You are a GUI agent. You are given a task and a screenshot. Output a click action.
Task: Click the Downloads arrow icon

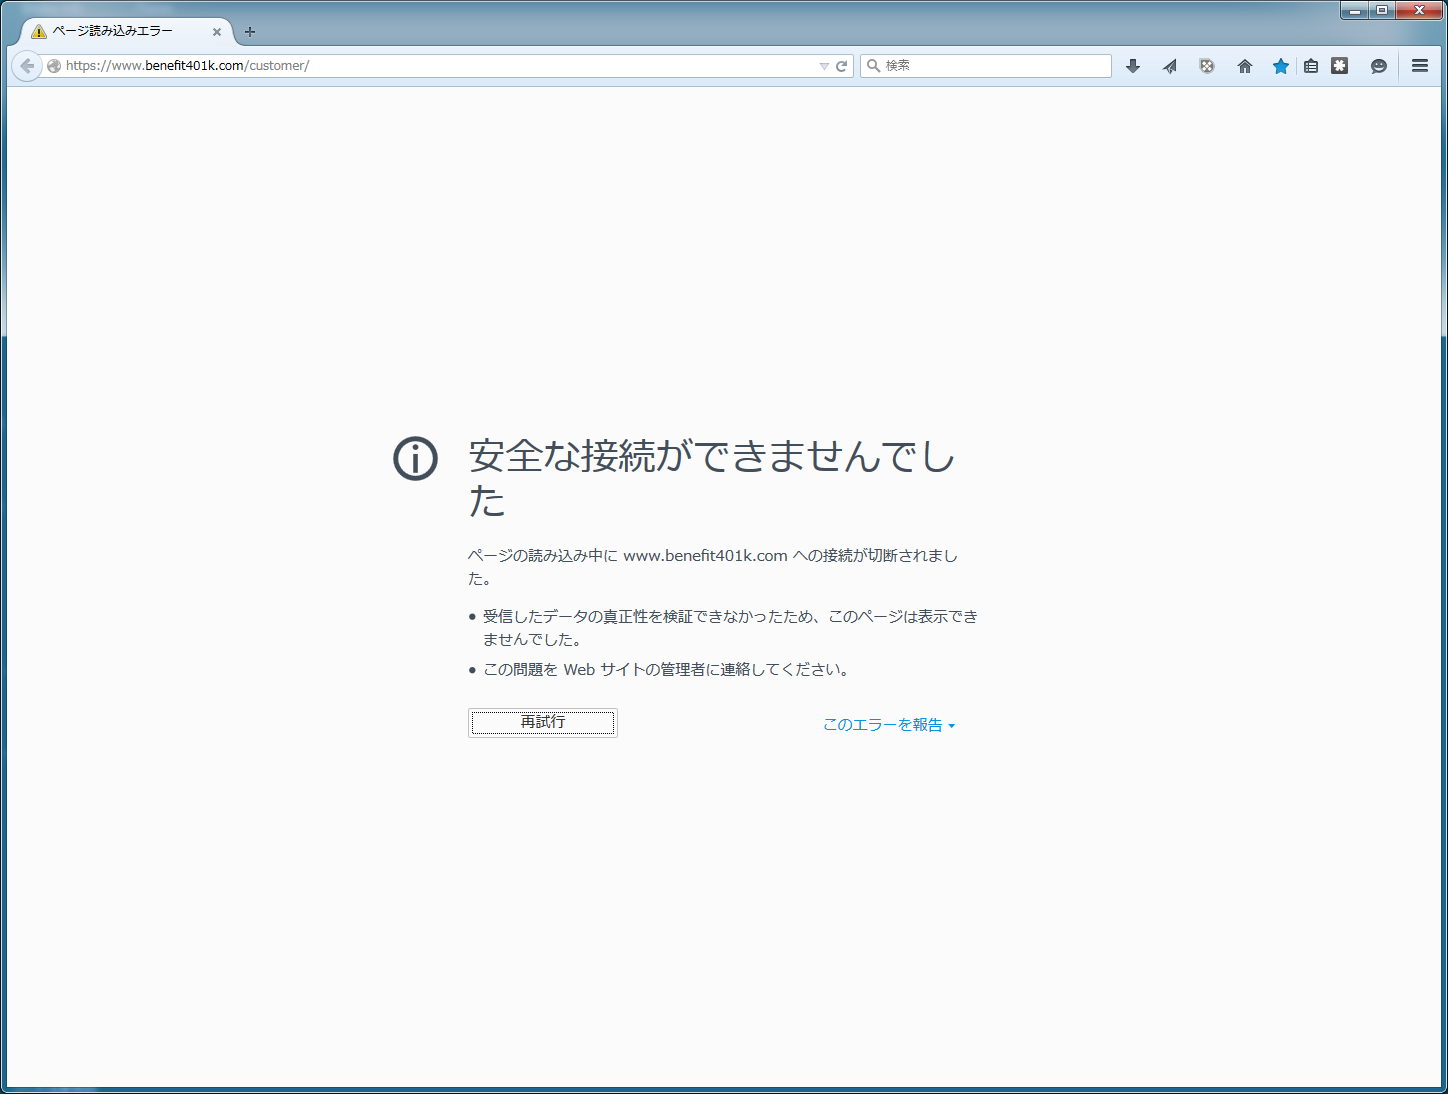tap(1133, 66)
